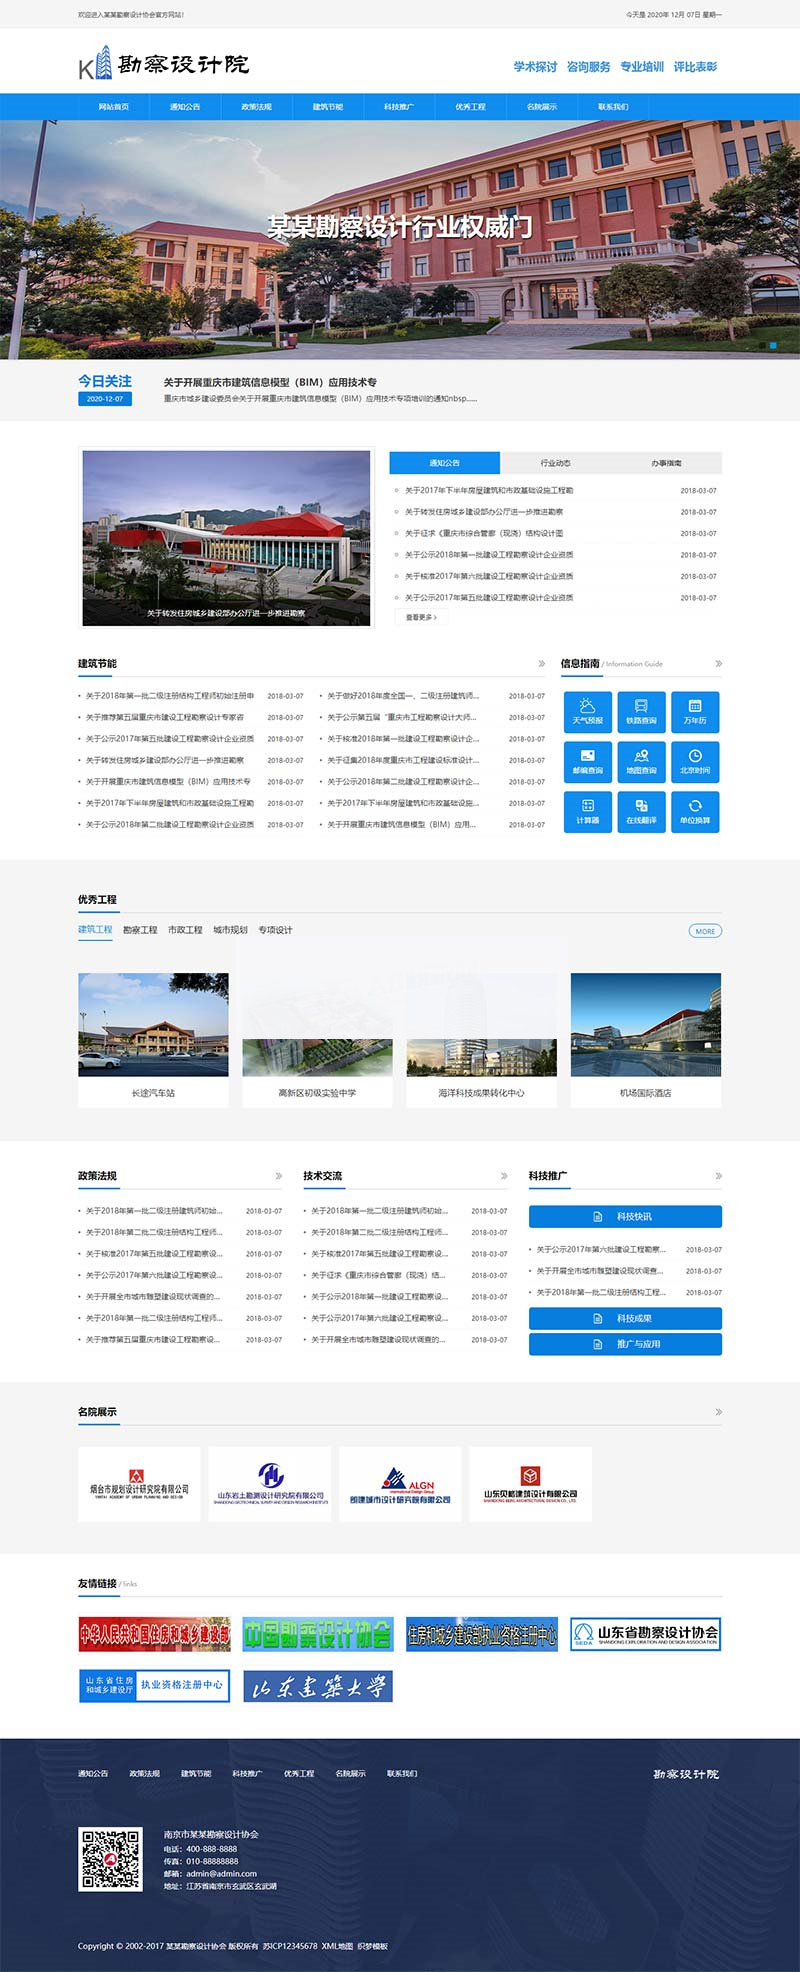
Task: Open the 单位换算 unit conversion icon
Action: (695, 811)
